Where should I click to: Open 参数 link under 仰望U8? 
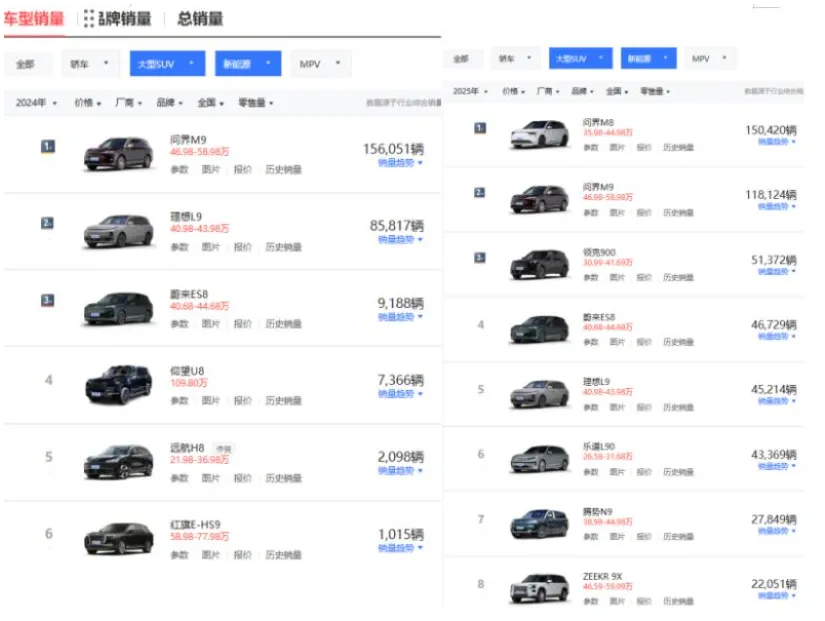(x=179, y=400)
